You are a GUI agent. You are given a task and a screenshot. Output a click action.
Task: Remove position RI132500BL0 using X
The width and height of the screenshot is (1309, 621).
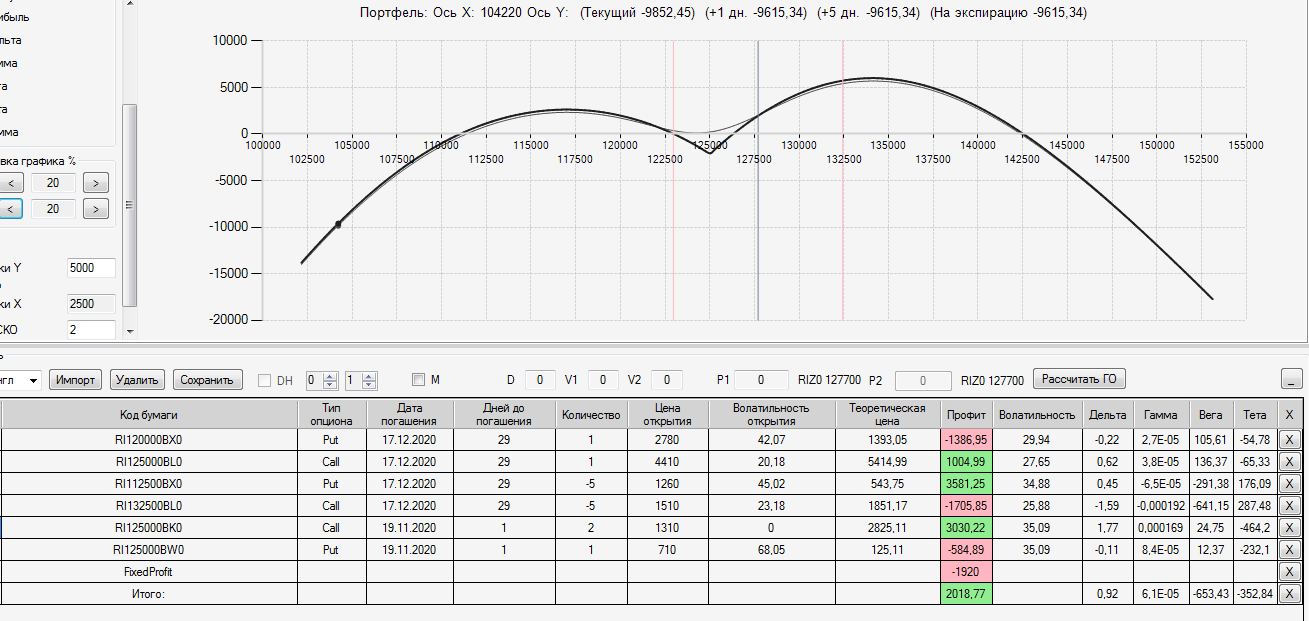pos(1289,505)
